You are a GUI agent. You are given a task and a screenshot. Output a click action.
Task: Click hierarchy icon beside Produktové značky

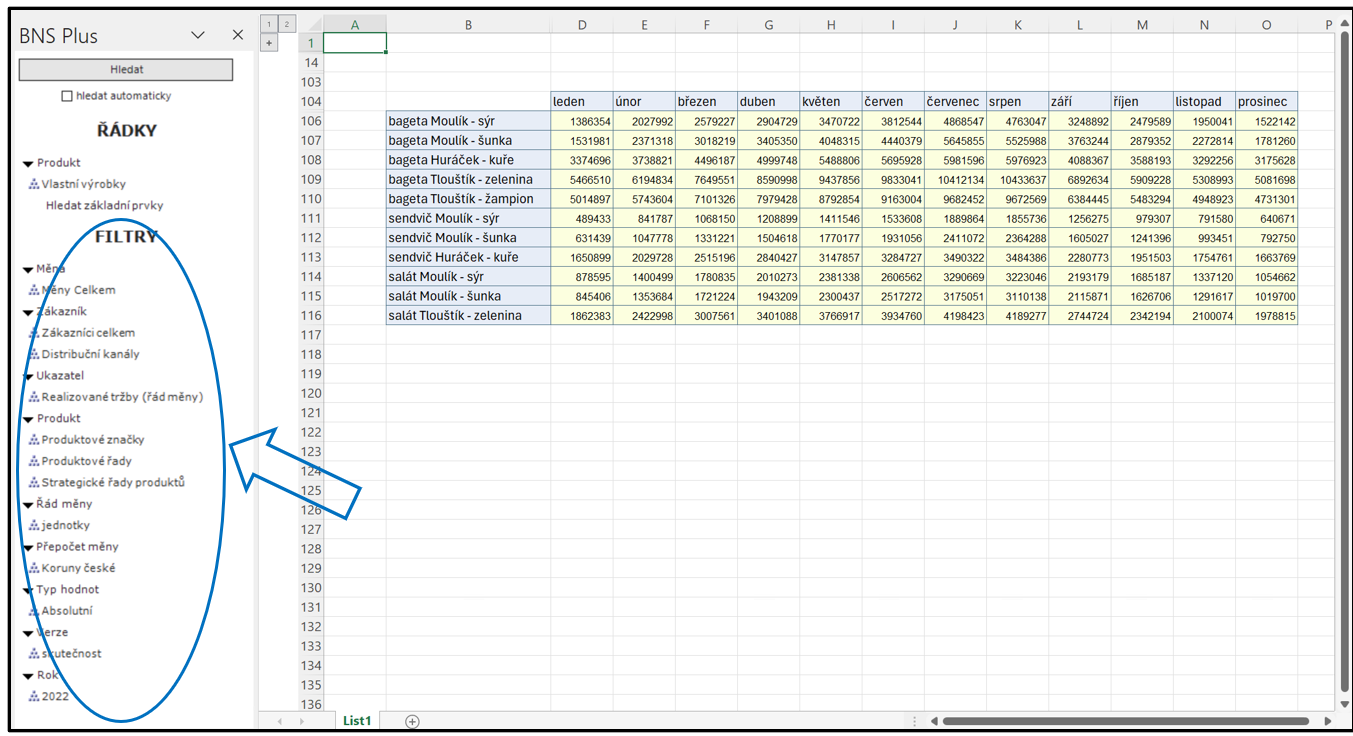click(x=34, y=440)
